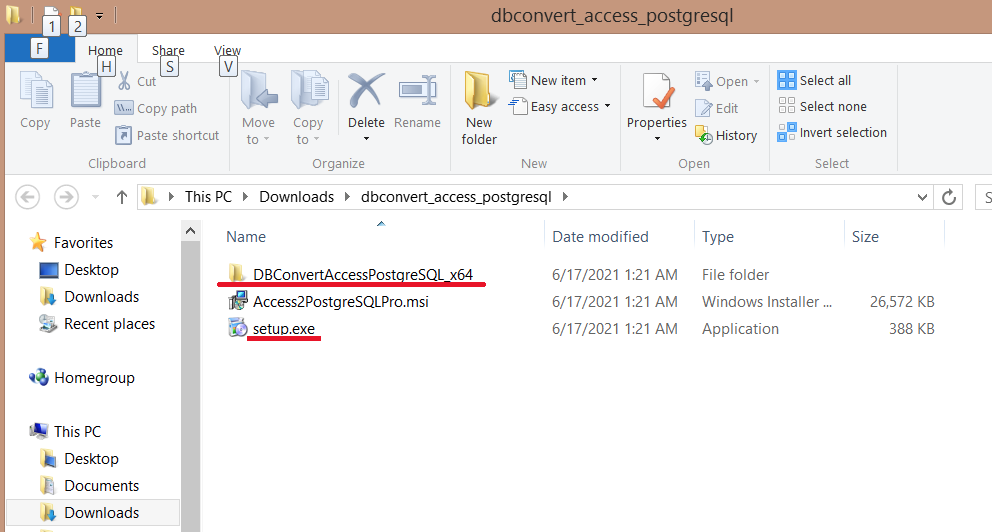Viewport: 992px width, 532px height.
Task: Switch to the Share tab
Action: pos(168,50)
